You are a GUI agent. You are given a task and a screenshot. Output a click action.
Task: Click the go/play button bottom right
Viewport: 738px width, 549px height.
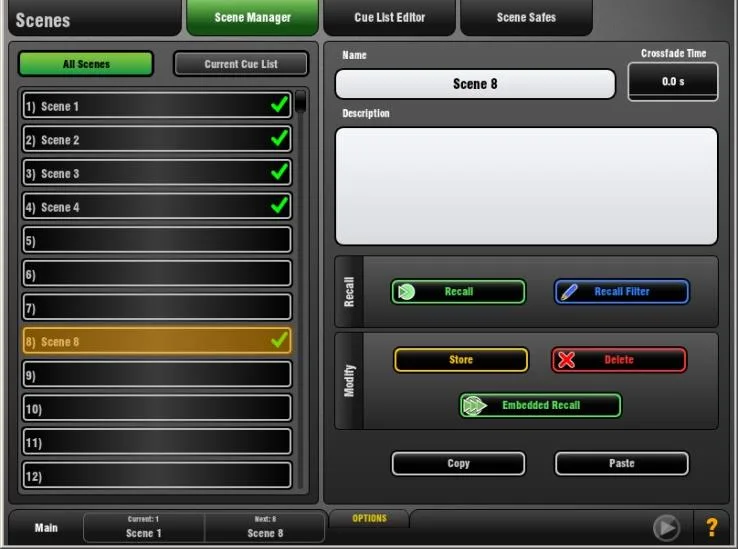(x=666, y=528)
